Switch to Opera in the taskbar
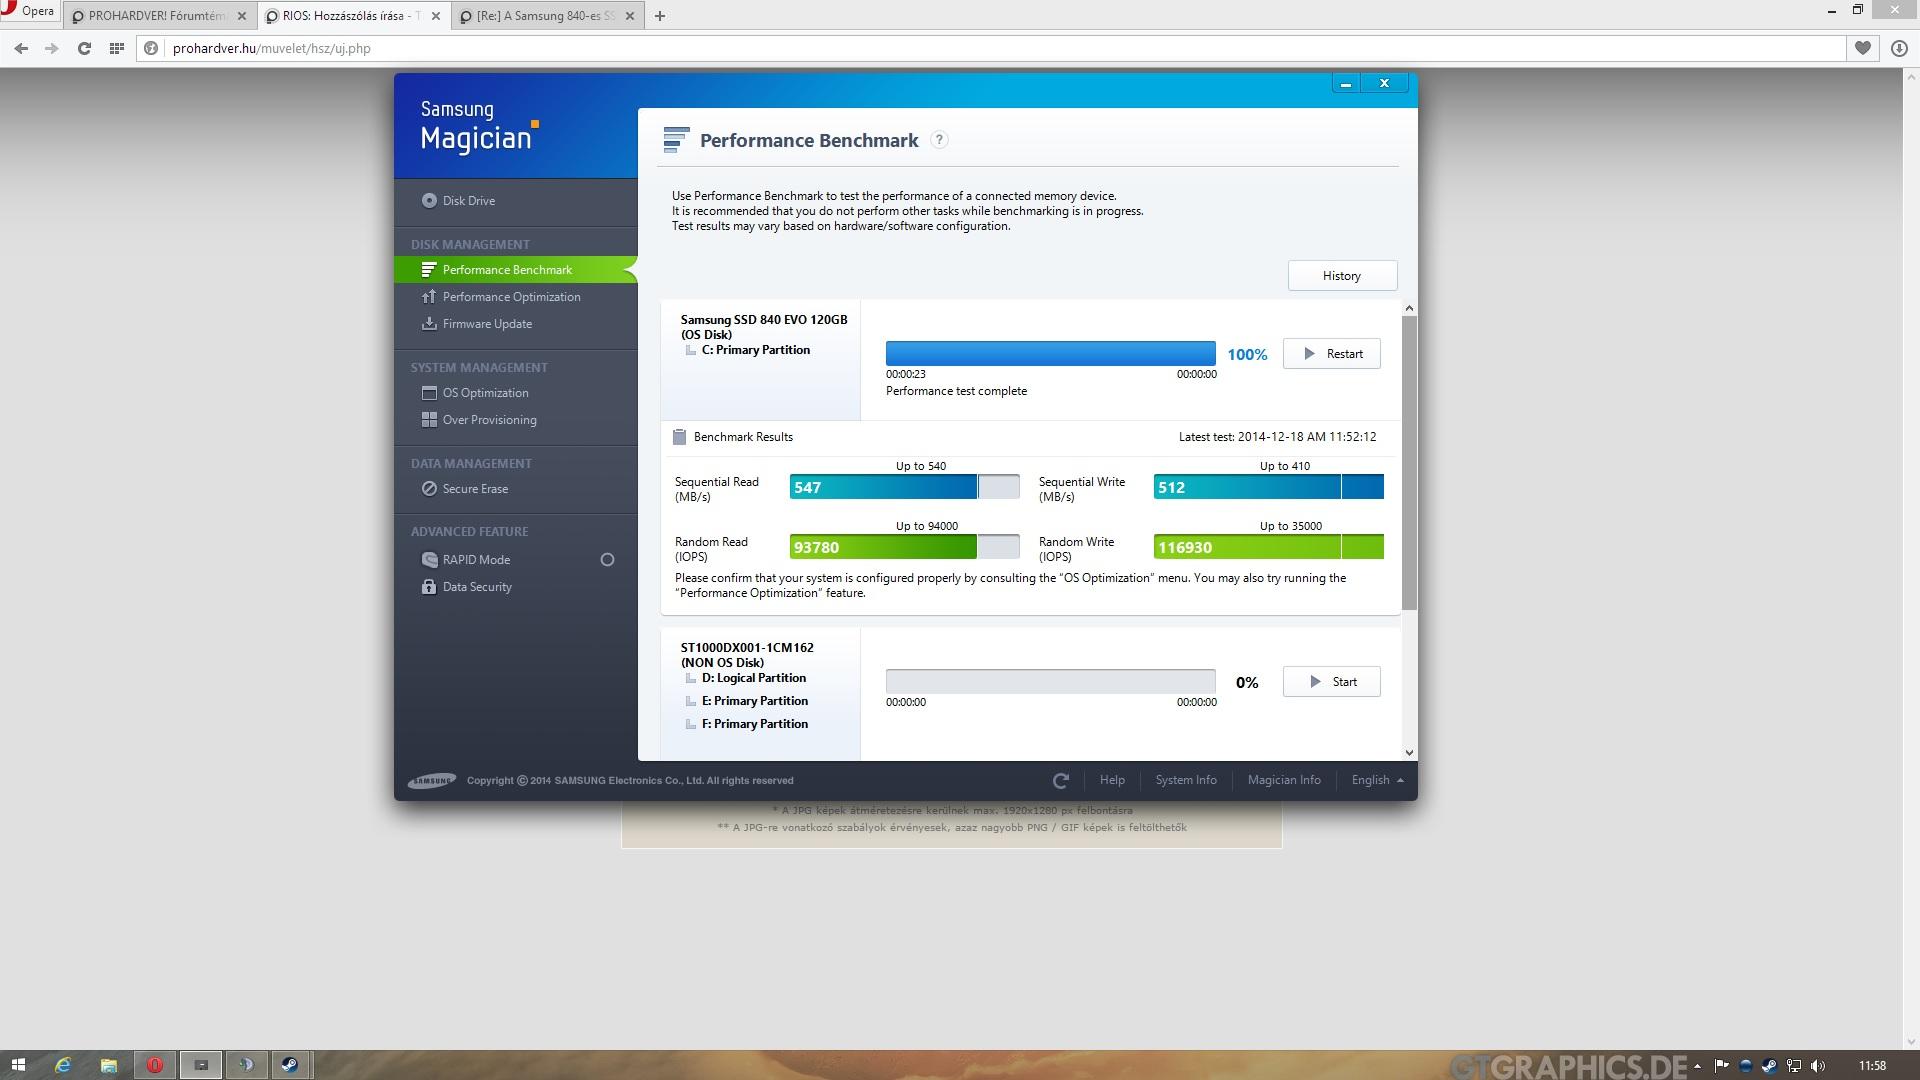The height and width of the screenshot is (1080, 1920). (155, 1065)
